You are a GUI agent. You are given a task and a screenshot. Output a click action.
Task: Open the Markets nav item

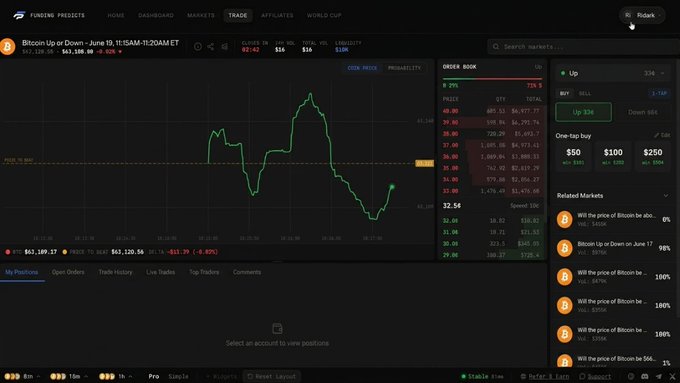(201, 15)
